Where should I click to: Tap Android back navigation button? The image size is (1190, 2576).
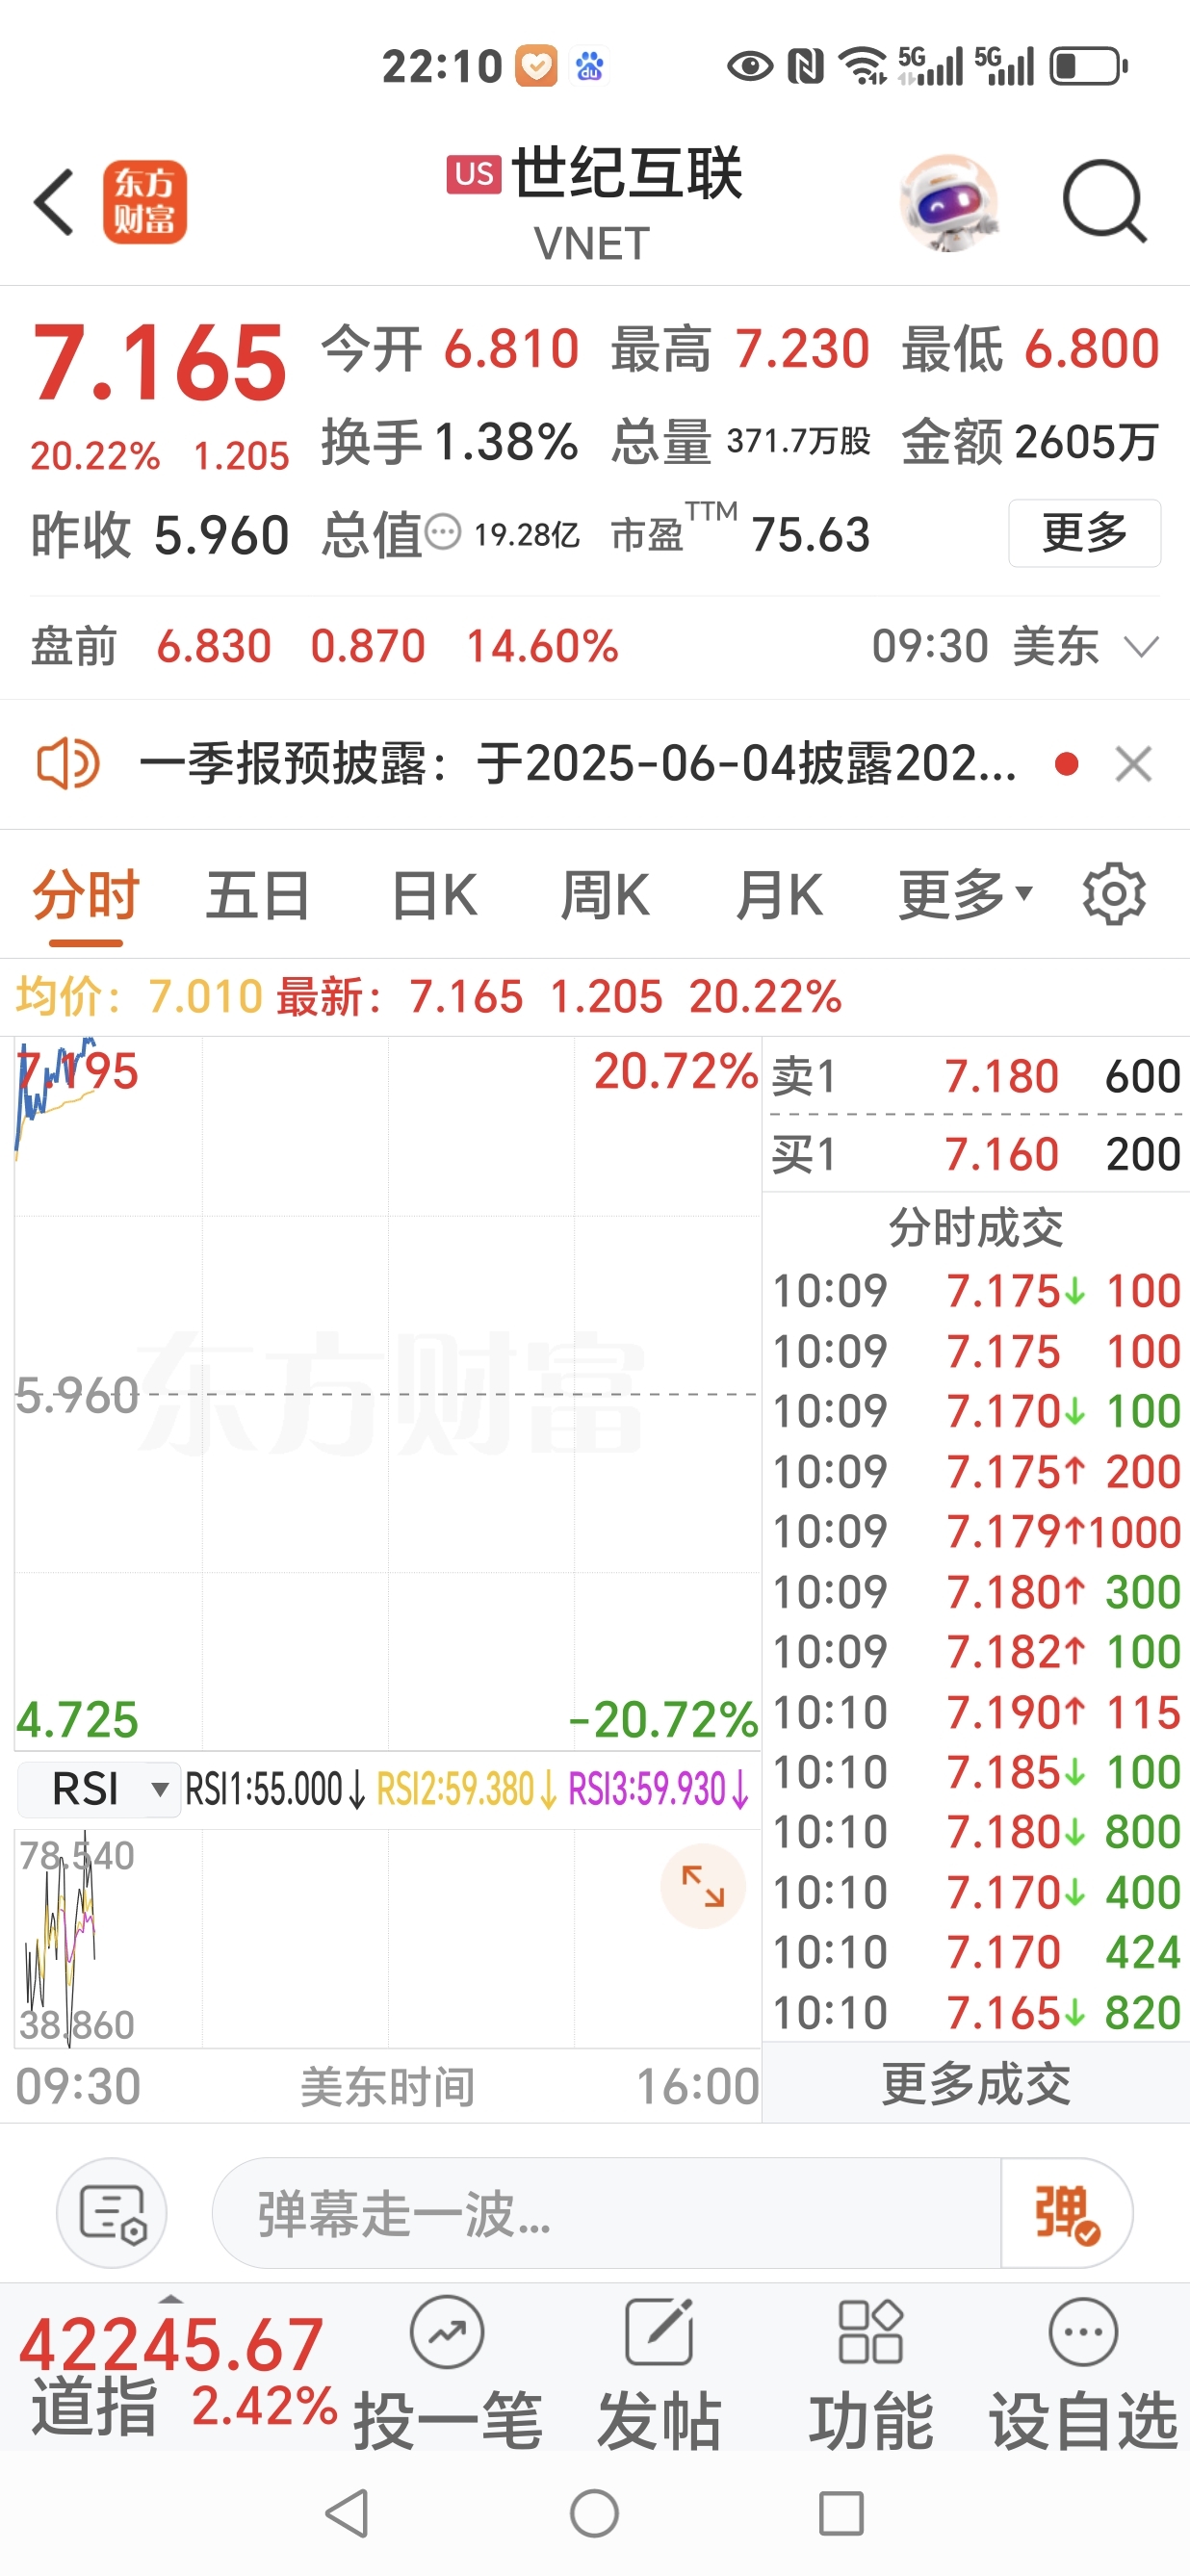pos(348,2513)
